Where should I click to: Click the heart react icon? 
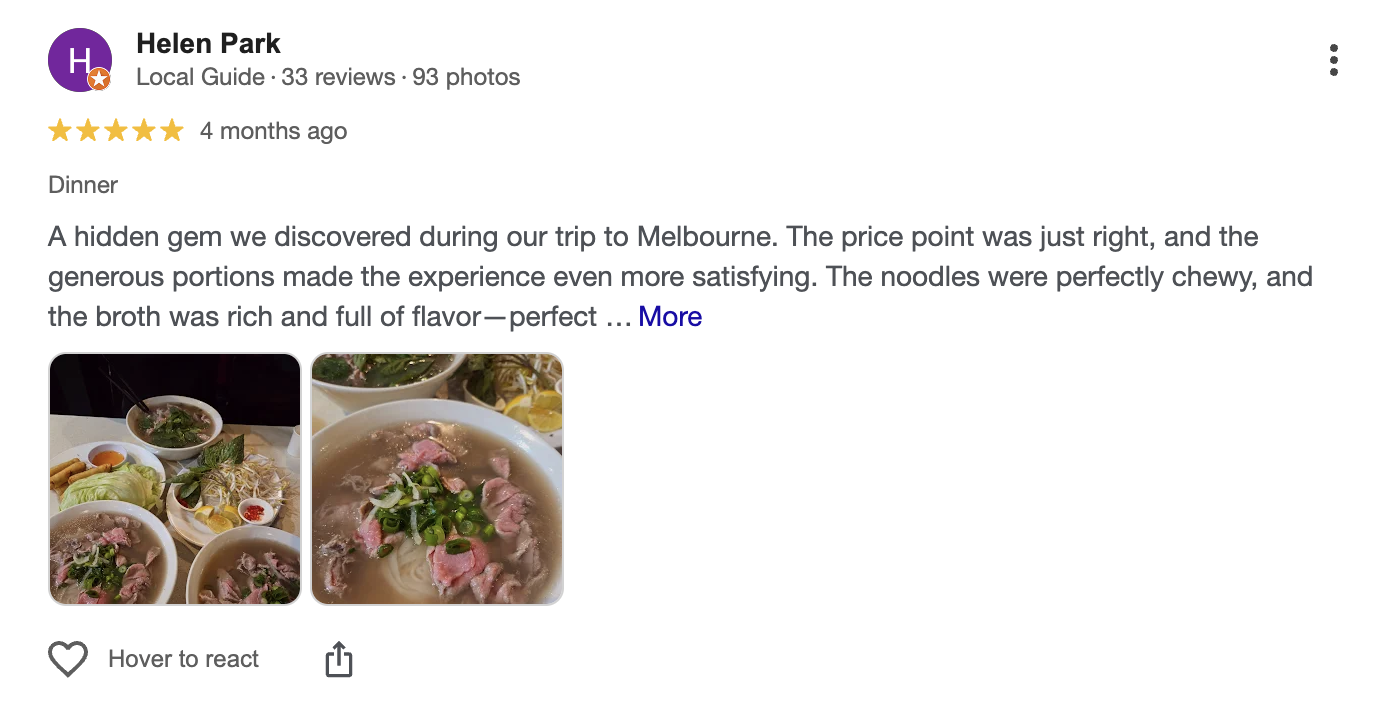pos(68,659)
